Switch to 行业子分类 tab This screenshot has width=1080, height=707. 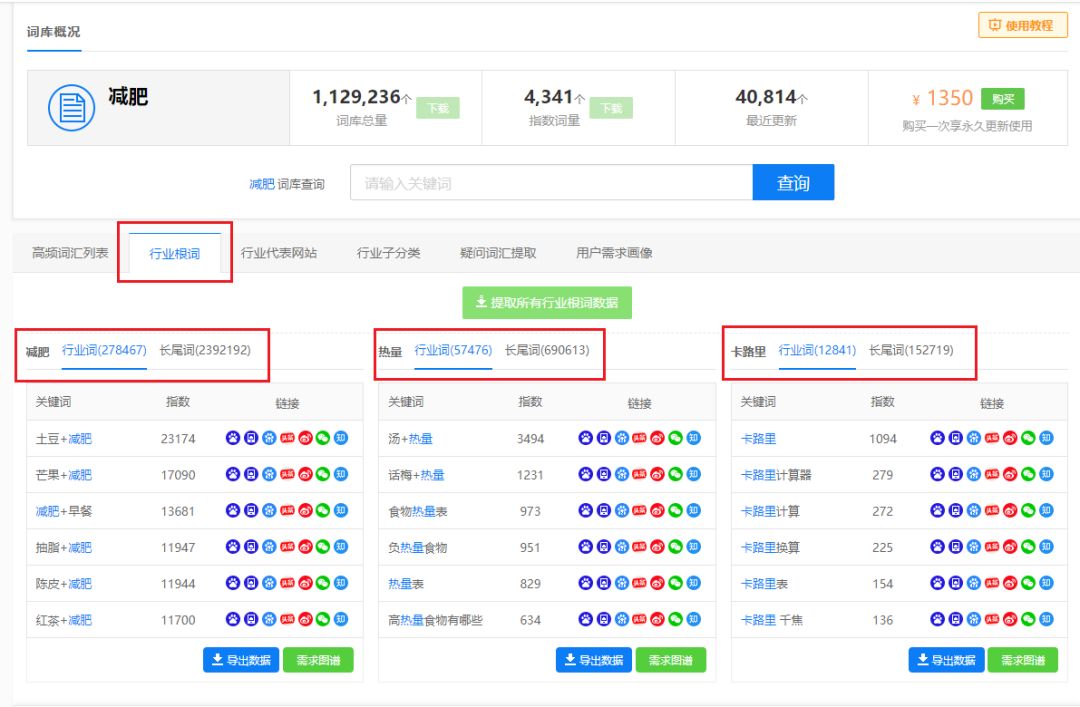pyautogui.click(x=388, y=253)
